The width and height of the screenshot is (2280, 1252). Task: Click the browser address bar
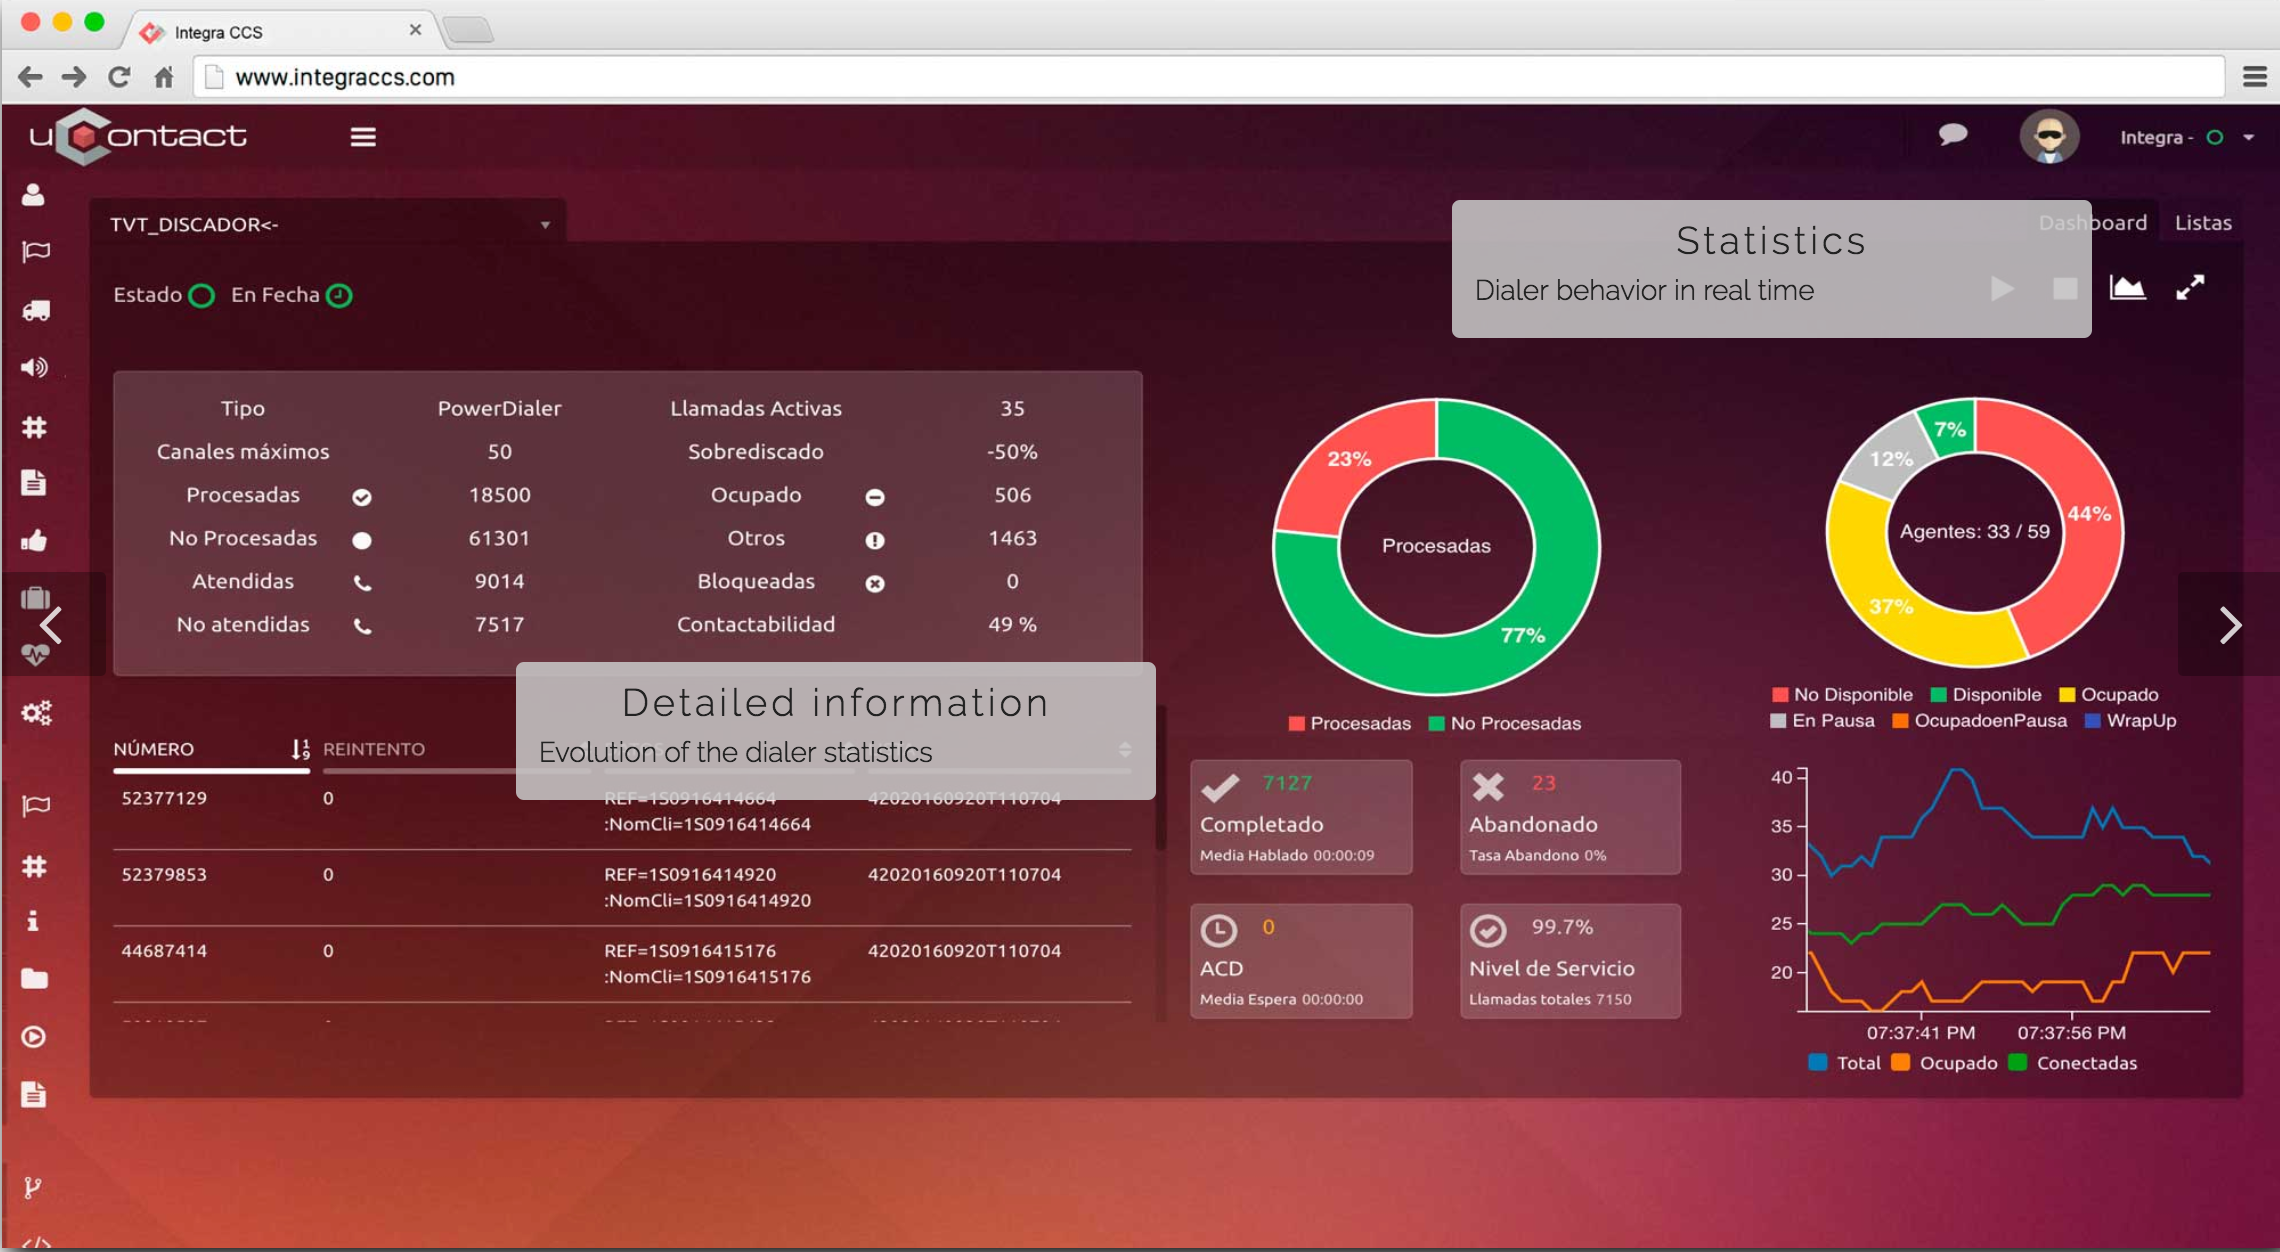(x=1208, y=77)
